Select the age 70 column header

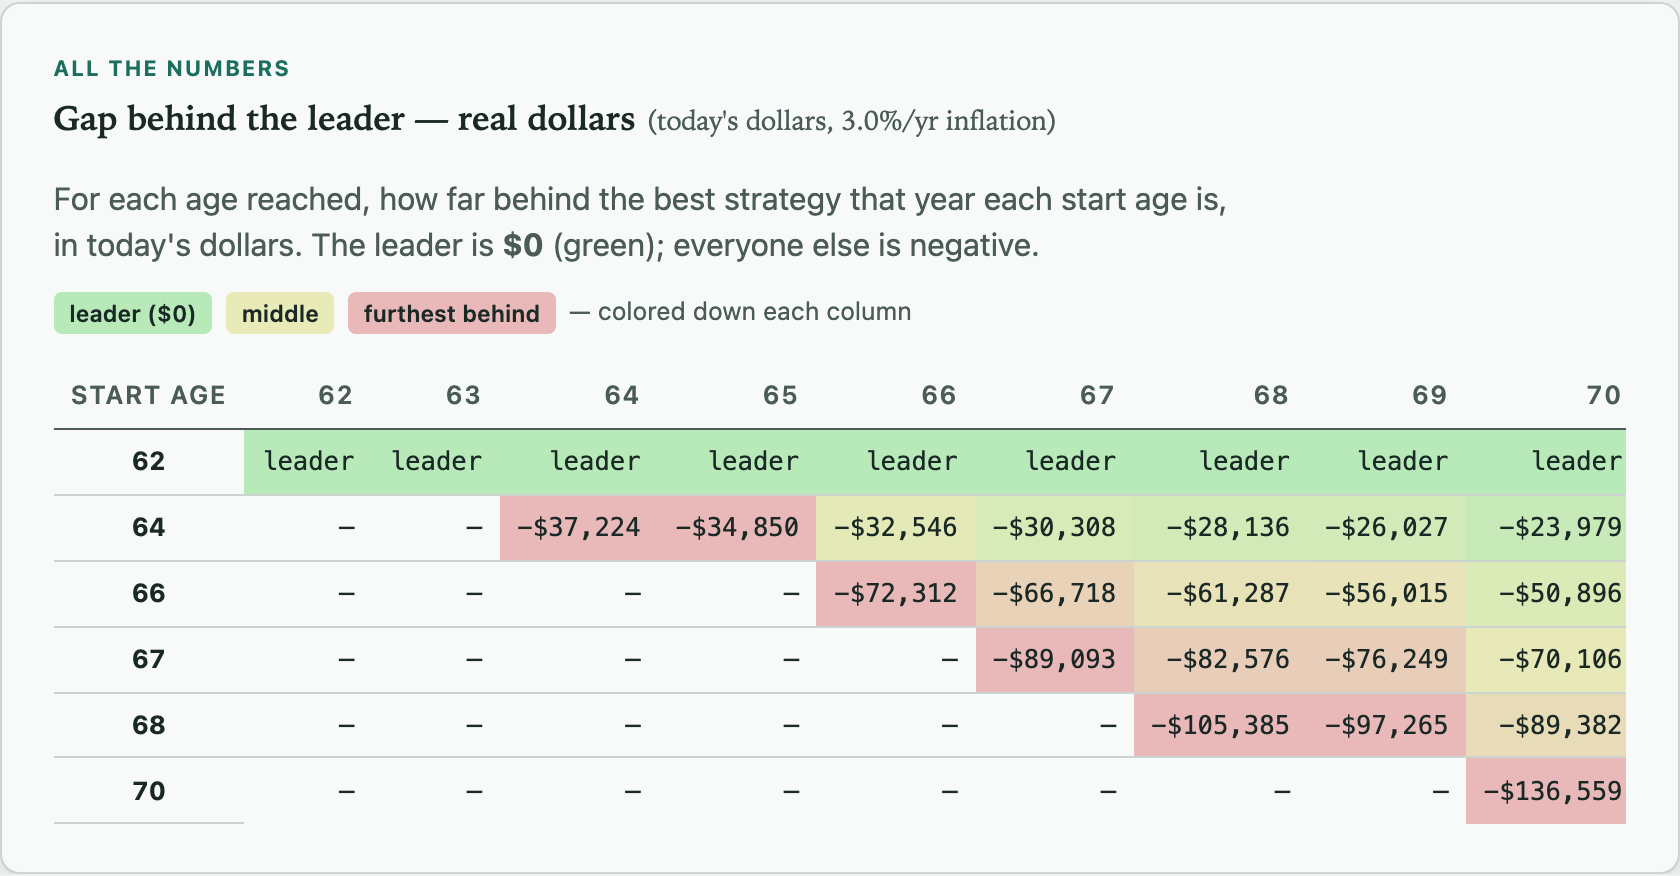tap(1603, 395)
